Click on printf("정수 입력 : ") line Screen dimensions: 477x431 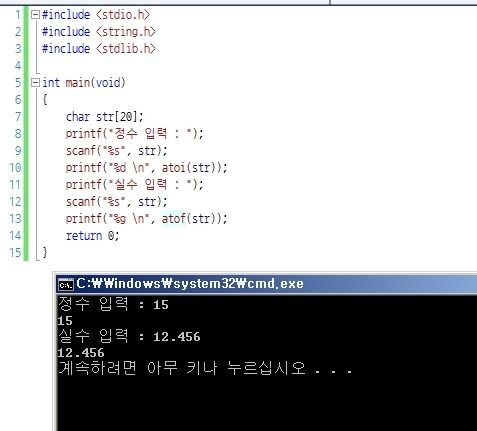click(135, 134)
